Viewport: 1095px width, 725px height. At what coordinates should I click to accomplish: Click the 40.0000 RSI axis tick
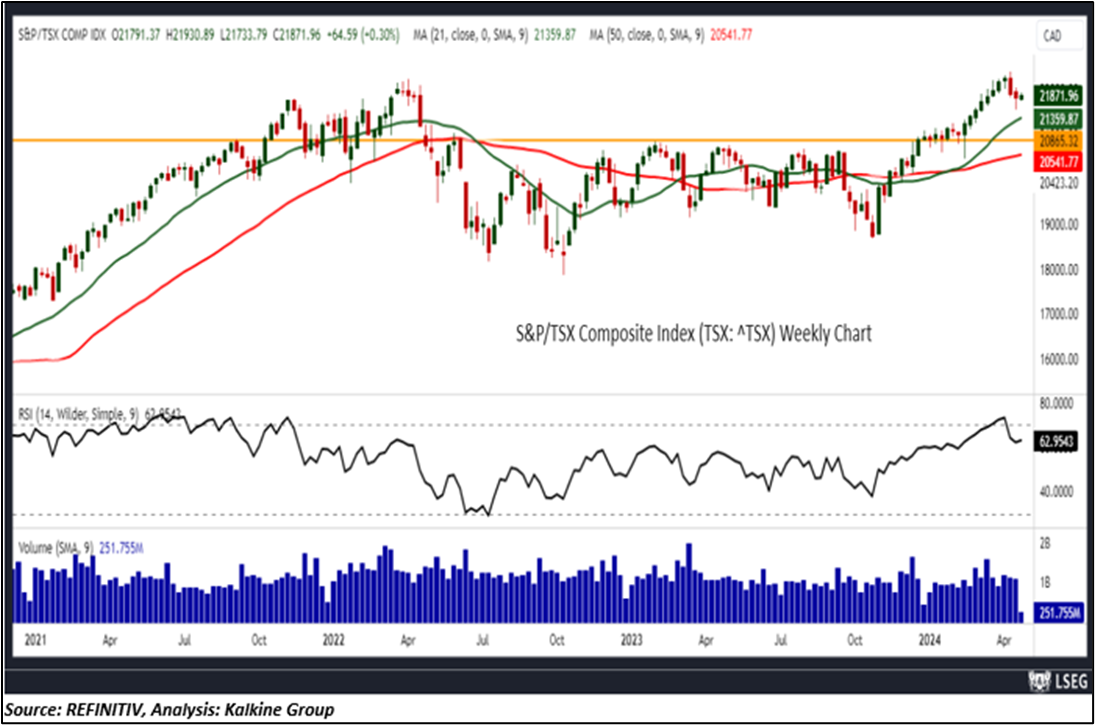click(1057, 492)
